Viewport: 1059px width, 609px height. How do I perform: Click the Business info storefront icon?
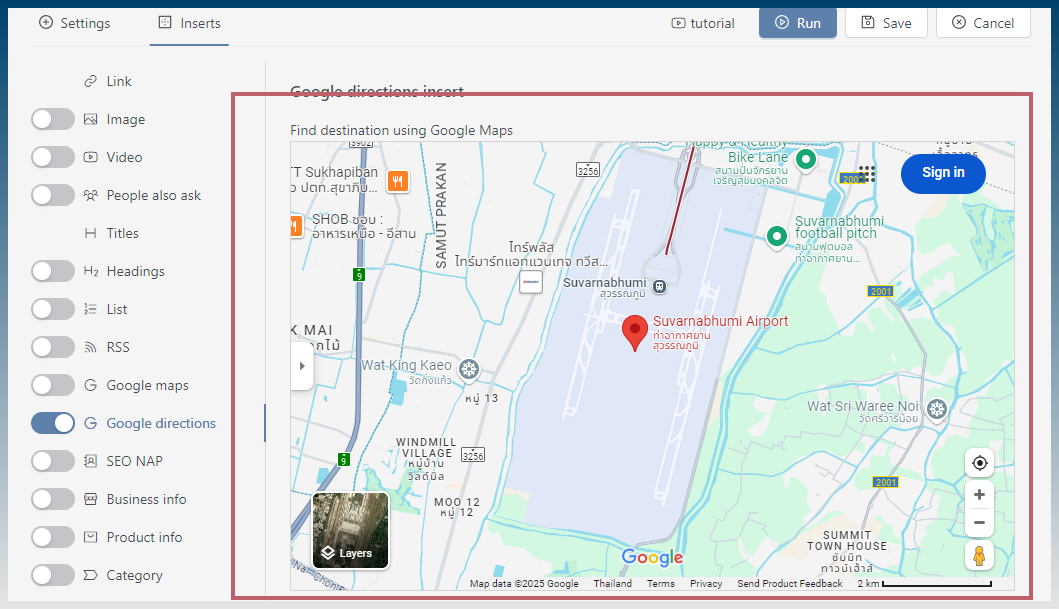(91, 500)
